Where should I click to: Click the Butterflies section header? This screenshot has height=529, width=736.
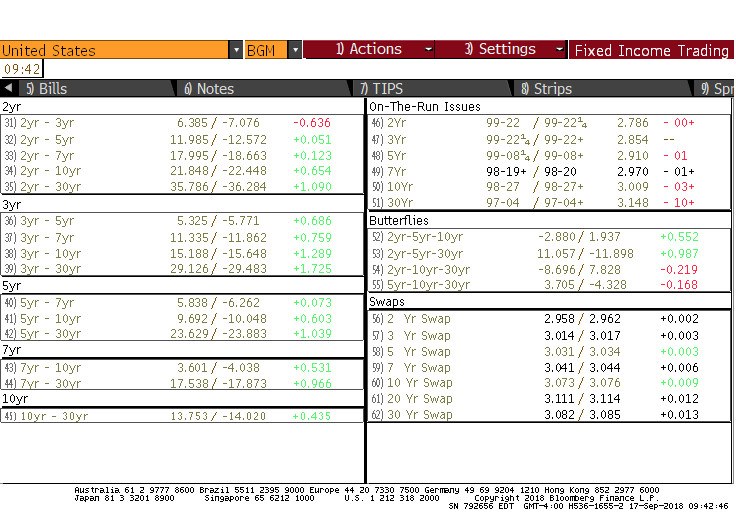coord(399,221)
